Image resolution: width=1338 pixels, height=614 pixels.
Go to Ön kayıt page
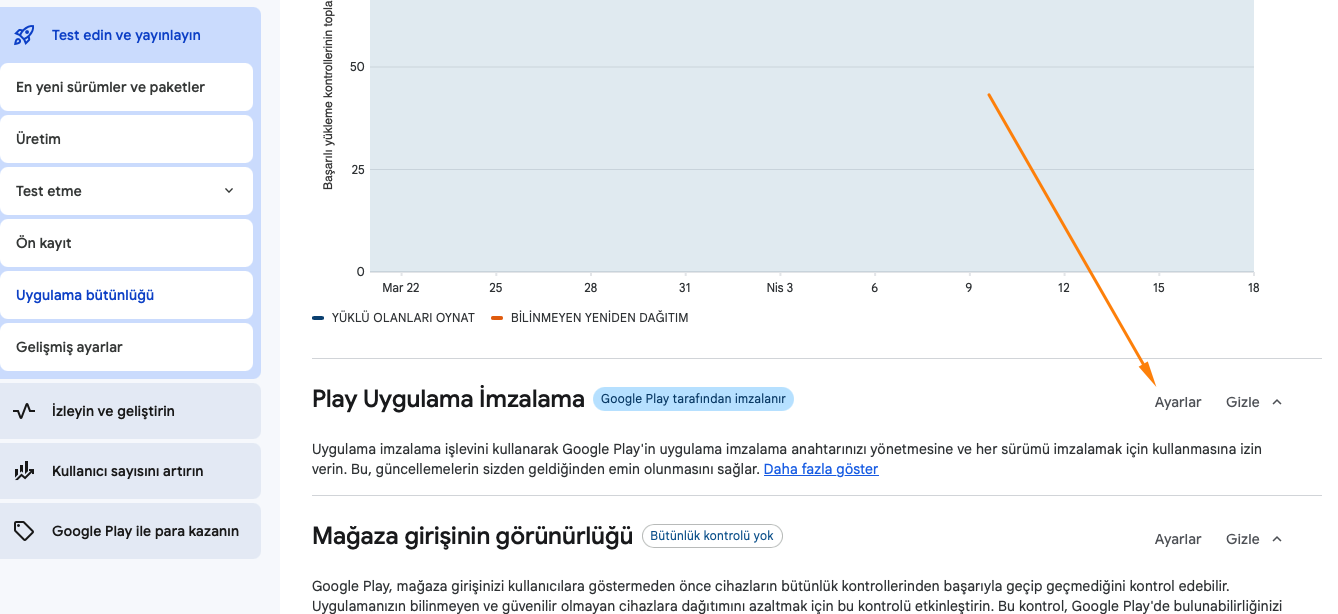click(126, 243)
